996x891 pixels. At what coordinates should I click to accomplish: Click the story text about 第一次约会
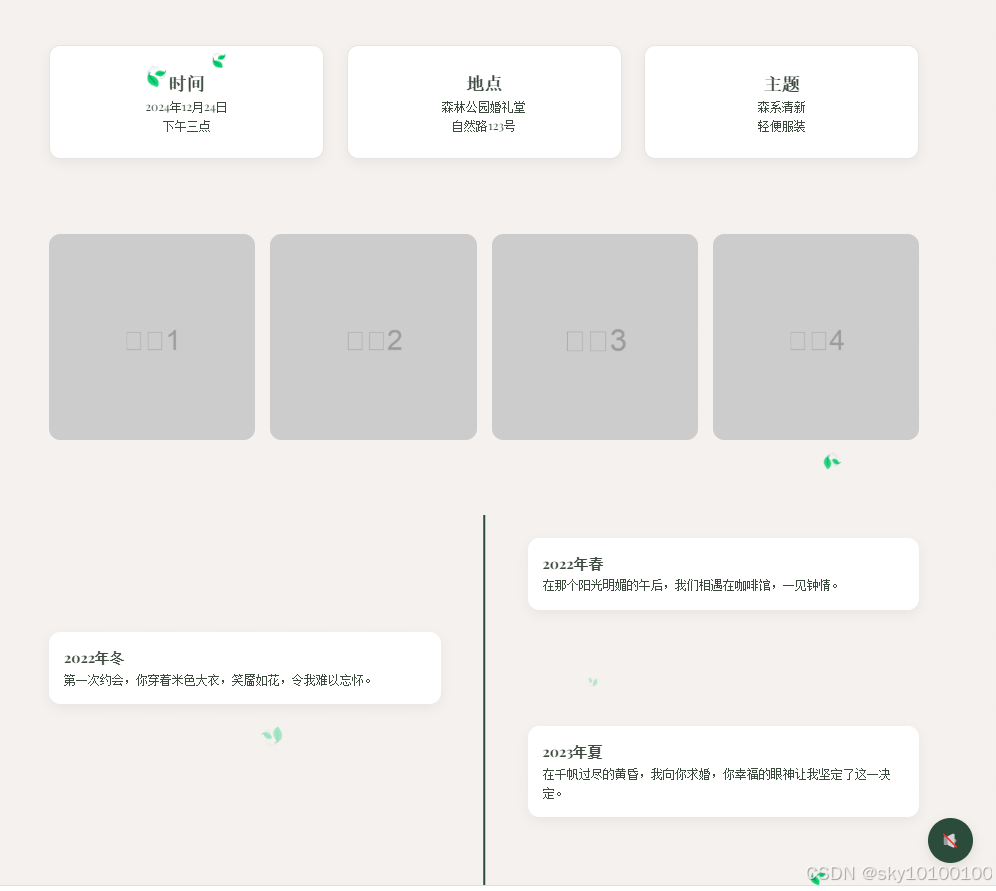[x=217, y=680]
